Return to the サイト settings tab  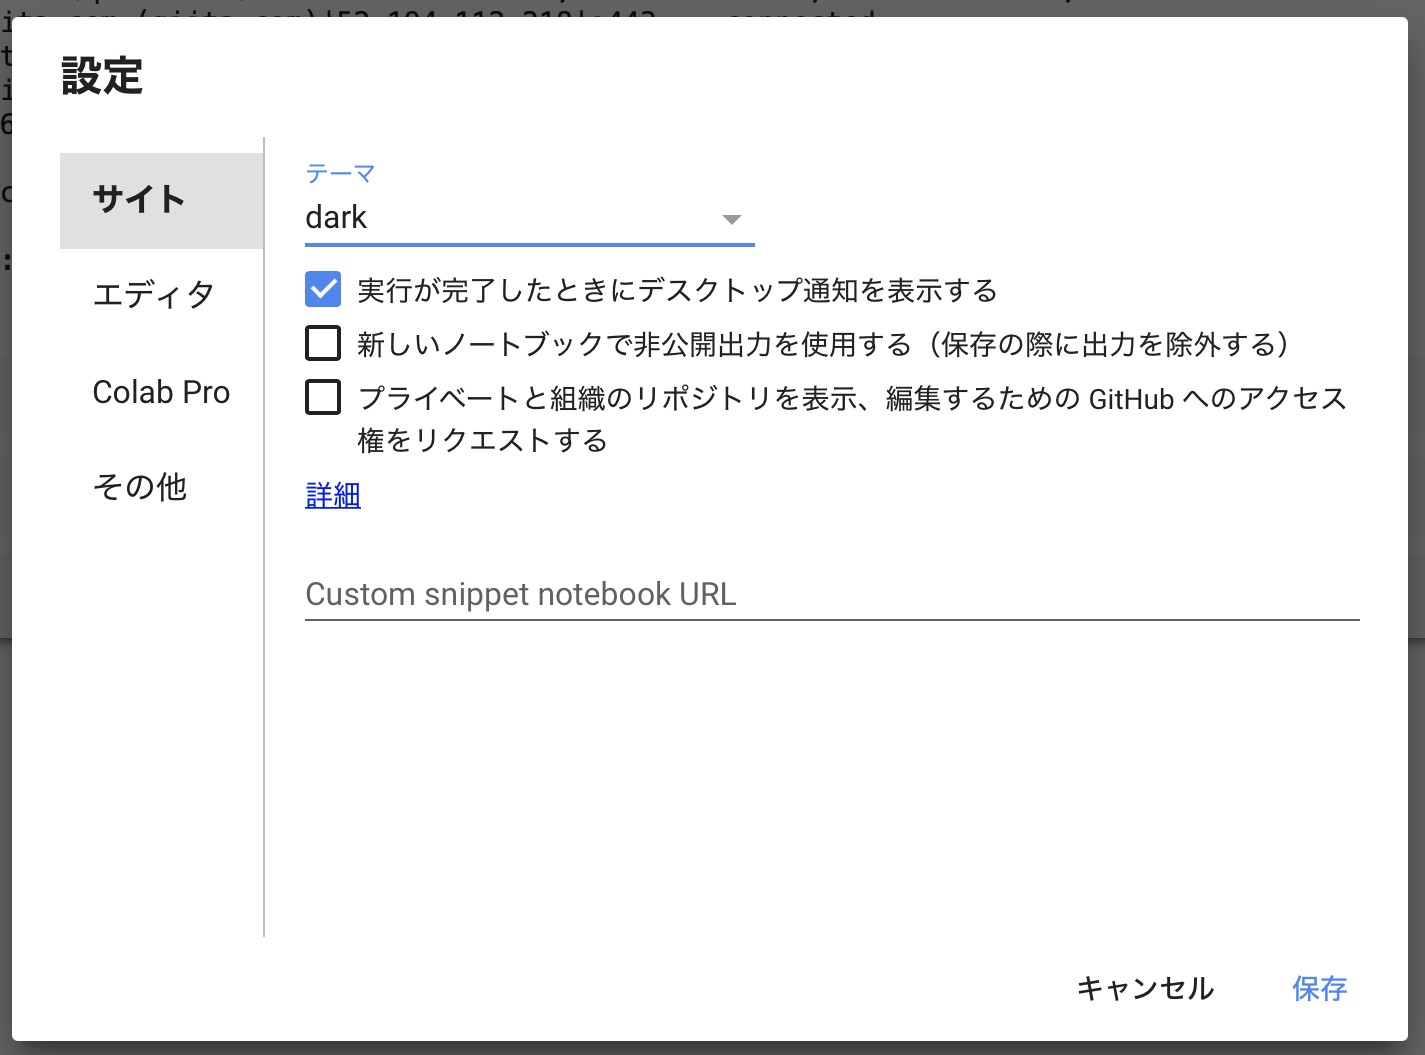click(x=139, y=200)
